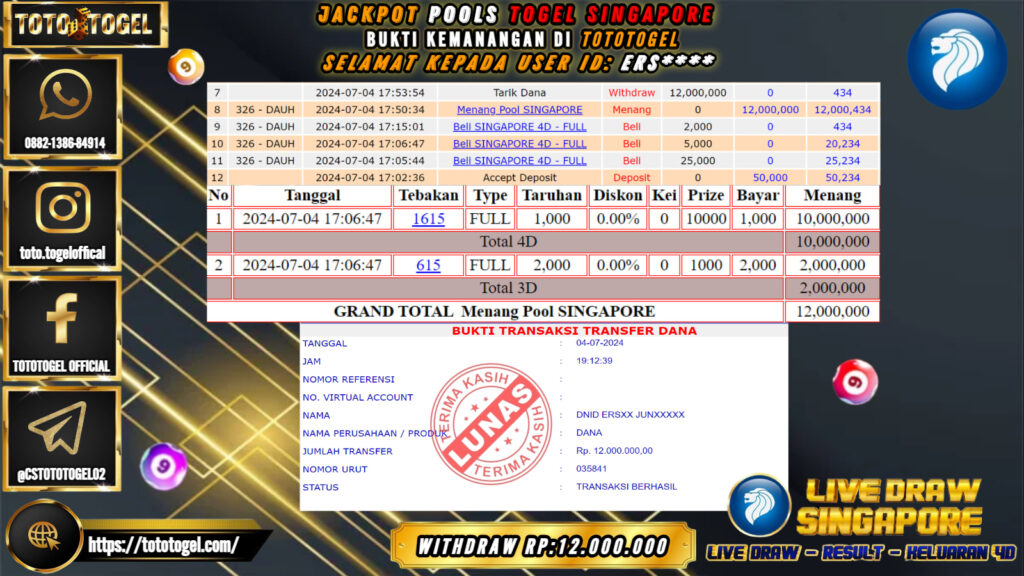Click the TotoTogel logo
The image size is (1024, 576).
tap(84, 24)
